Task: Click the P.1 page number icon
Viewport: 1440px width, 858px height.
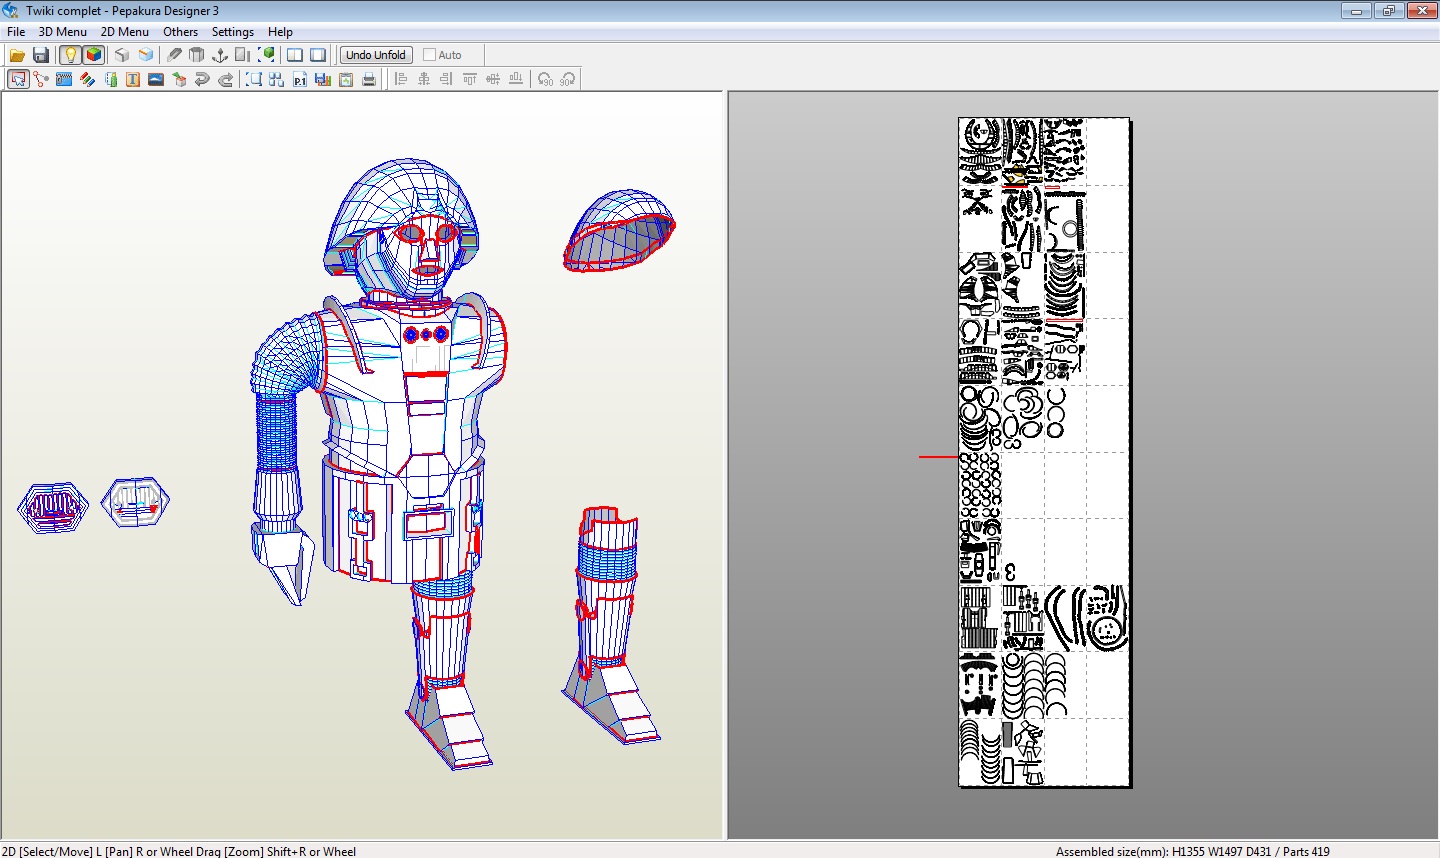Action: (300, 79)
